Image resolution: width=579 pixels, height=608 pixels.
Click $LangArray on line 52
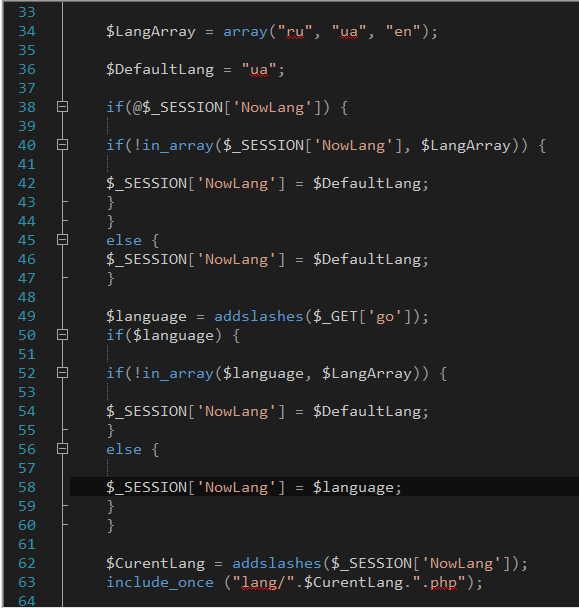coord(367,374)
